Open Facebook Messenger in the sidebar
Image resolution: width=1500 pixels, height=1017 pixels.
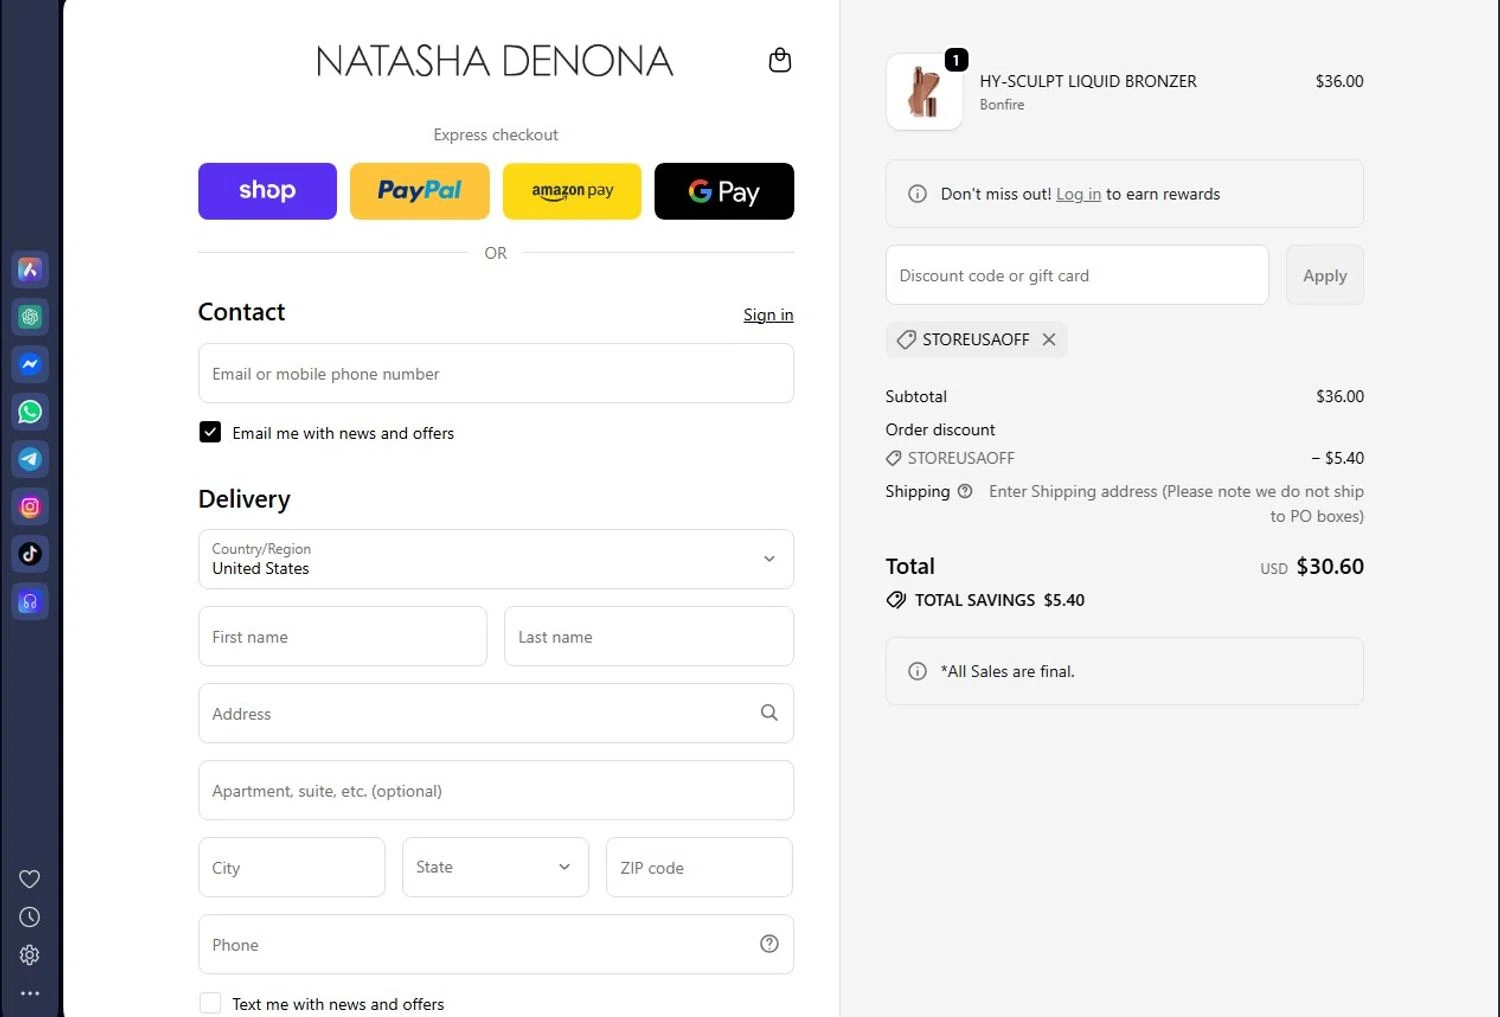point(30,364)
